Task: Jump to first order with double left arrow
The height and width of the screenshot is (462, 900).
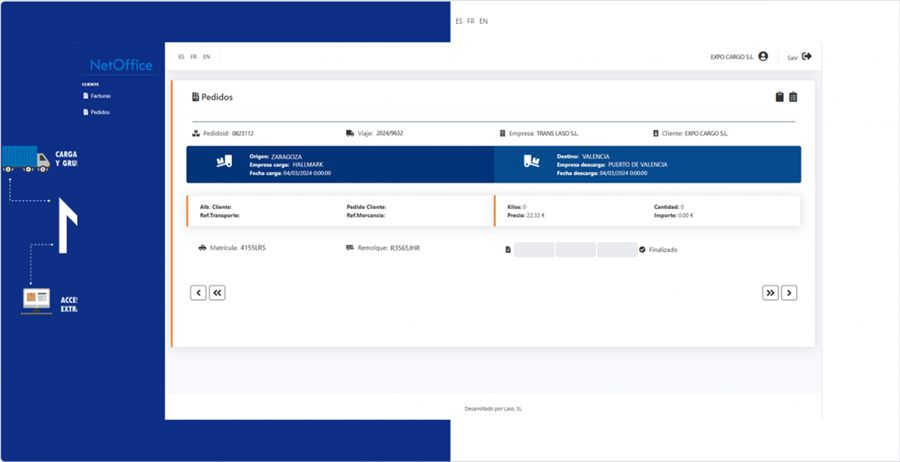Action: pyautogui.click(x=217, y=293)
